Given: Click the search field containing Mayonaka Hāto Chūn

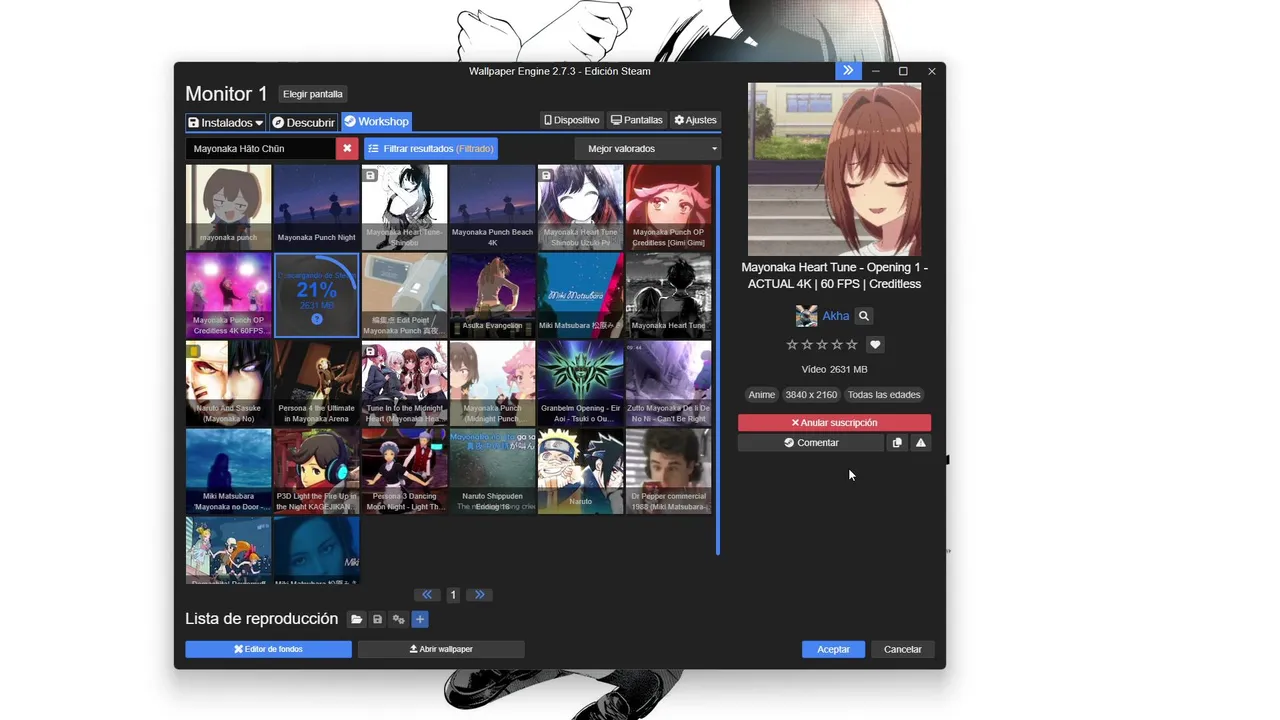Looking at the screenshot, I should [x=261, y=148].
